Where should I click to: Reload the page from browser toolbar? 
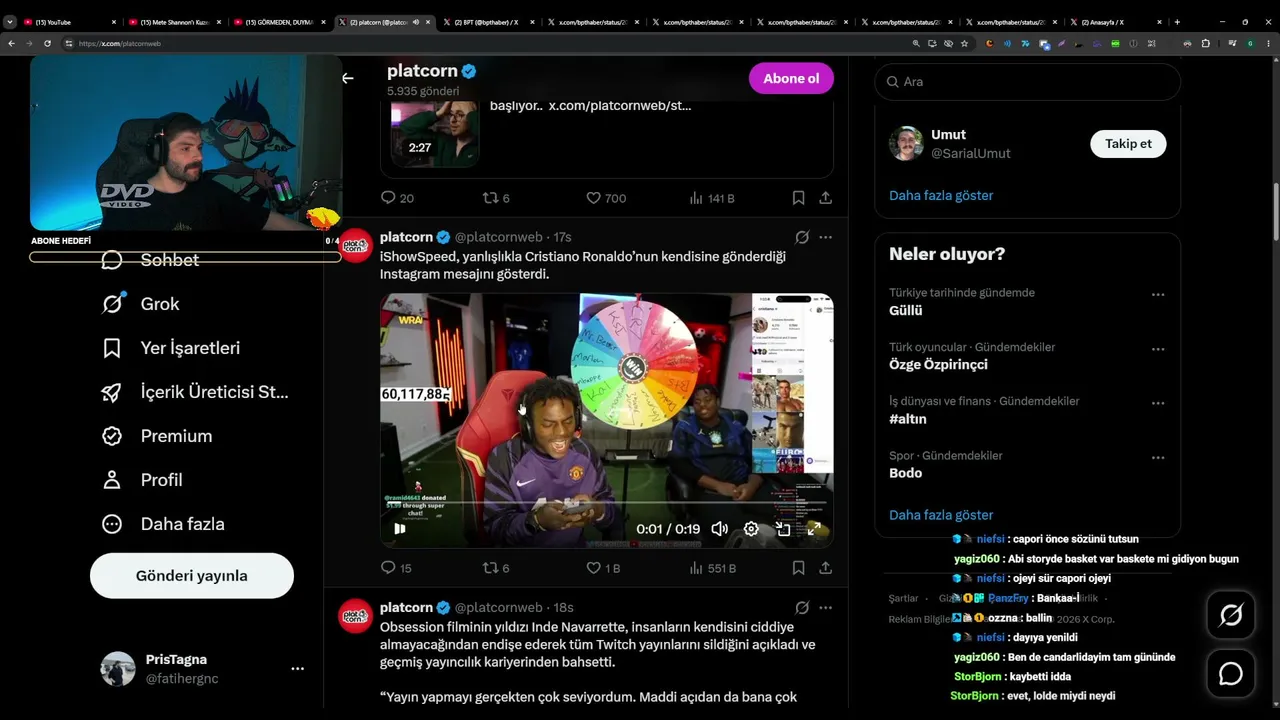[x=47, y=44]
